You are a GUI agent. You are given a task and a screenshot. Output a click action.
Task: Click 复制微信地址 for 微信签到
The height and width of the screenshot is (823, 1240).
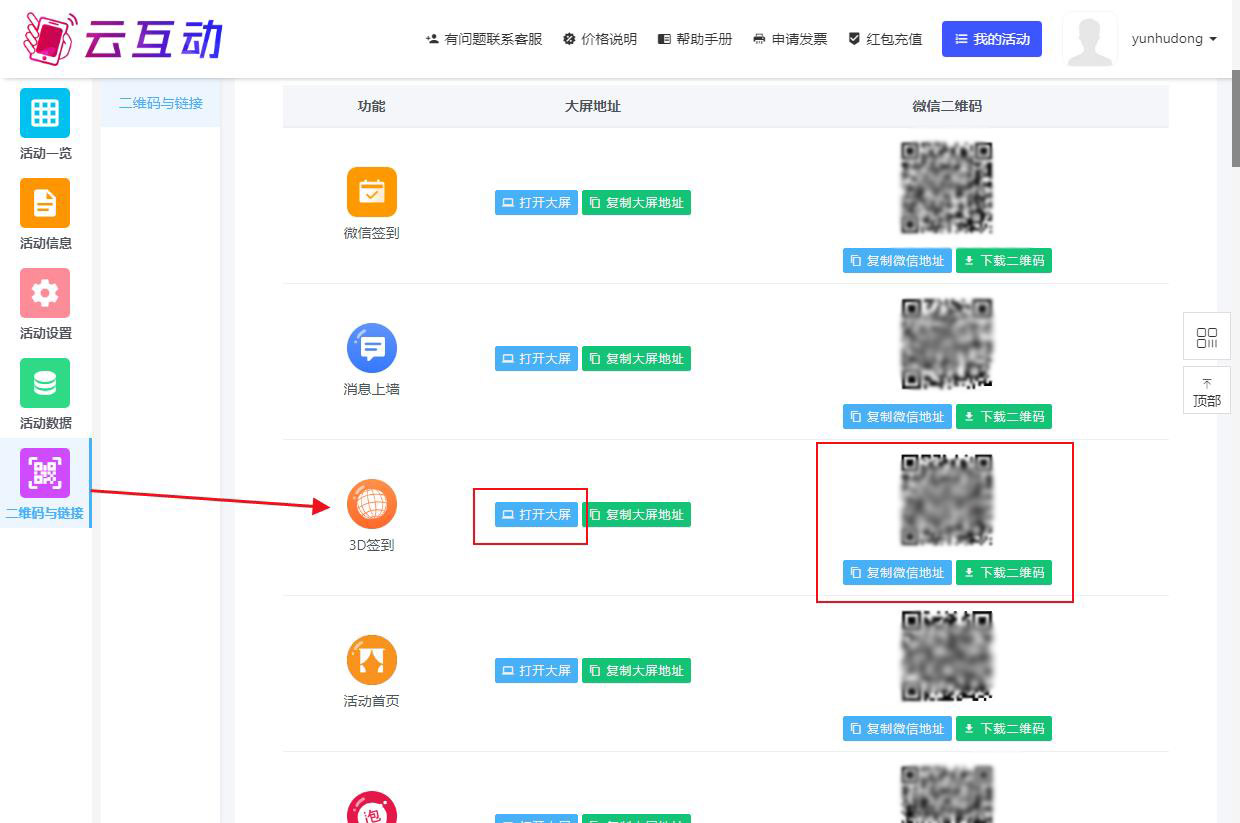[x=897, y=261]
